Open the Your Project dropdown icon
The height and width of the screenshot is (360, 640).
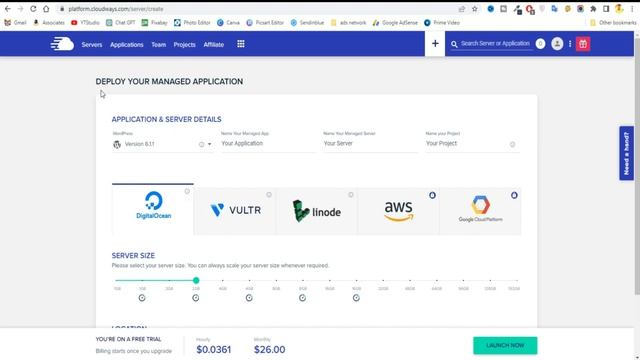tap(512, 144)
